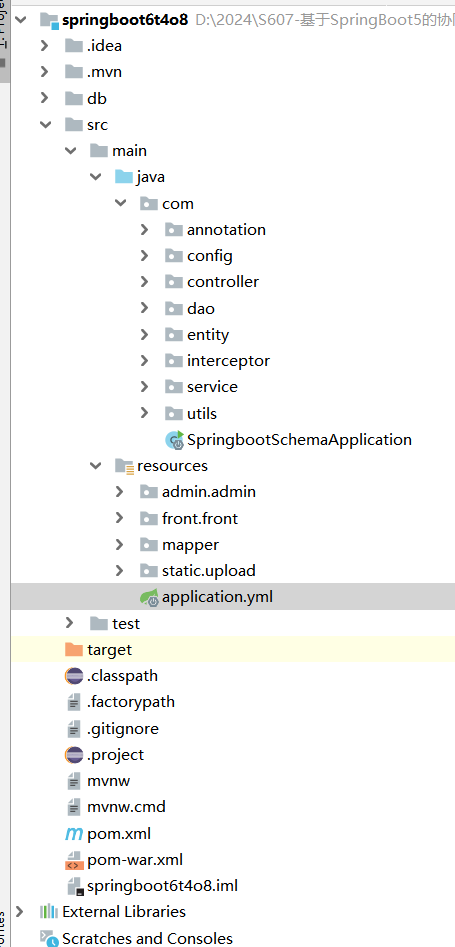The image size is (455, 947).
Task: Click the Maven pom.xml icon
Action: pyautogui.click(x=74, y=834)
